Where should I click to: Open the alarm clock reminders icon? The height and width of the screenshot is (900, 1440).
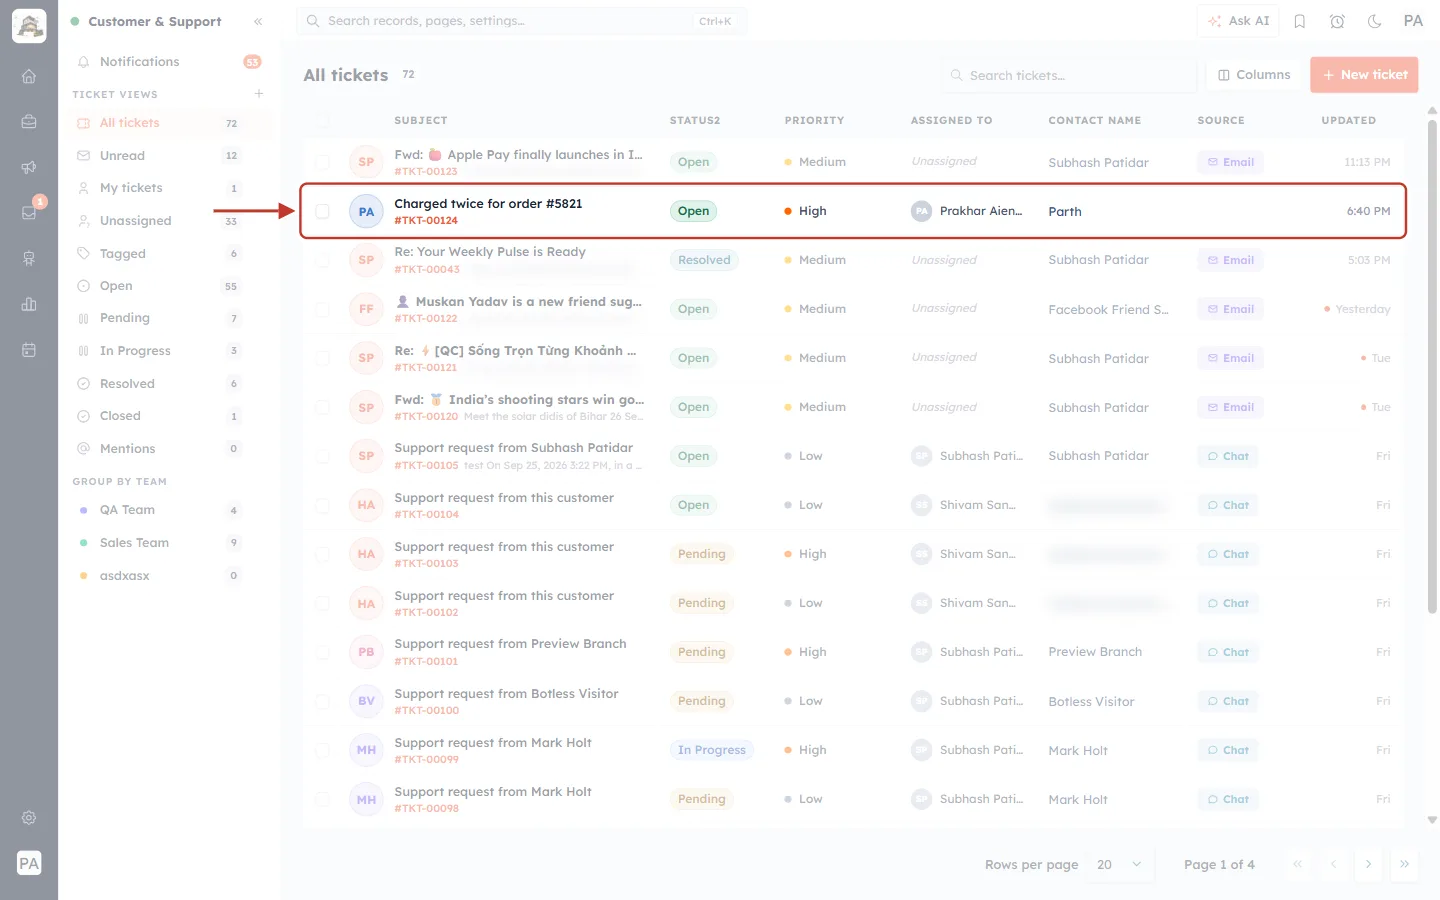tap(1337, 21)
